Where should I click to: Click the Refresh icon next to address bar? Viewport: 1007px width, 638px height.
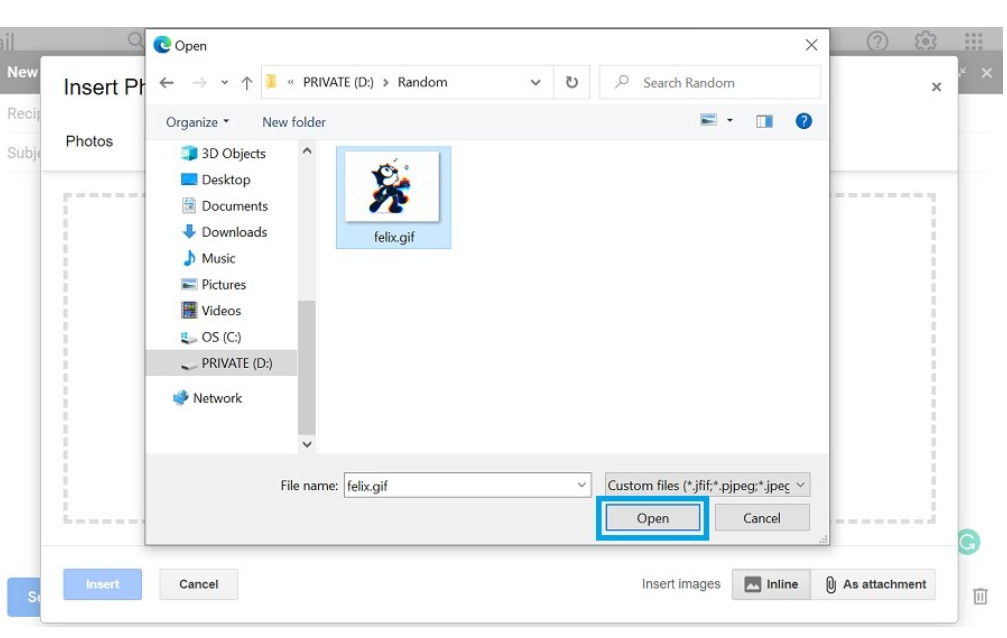(x=572, y=82)
